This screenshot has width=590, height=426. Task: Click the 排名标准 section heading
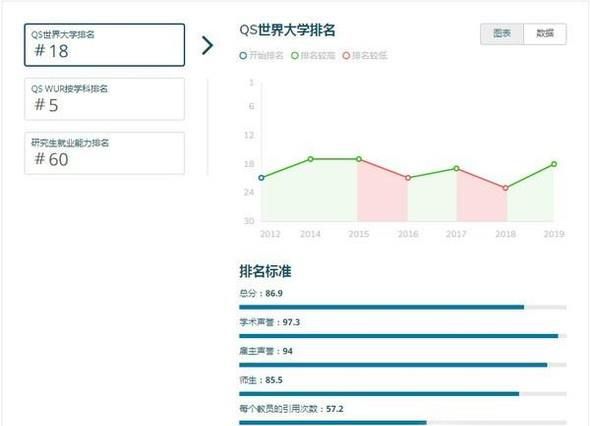click(x=265, y=271)
